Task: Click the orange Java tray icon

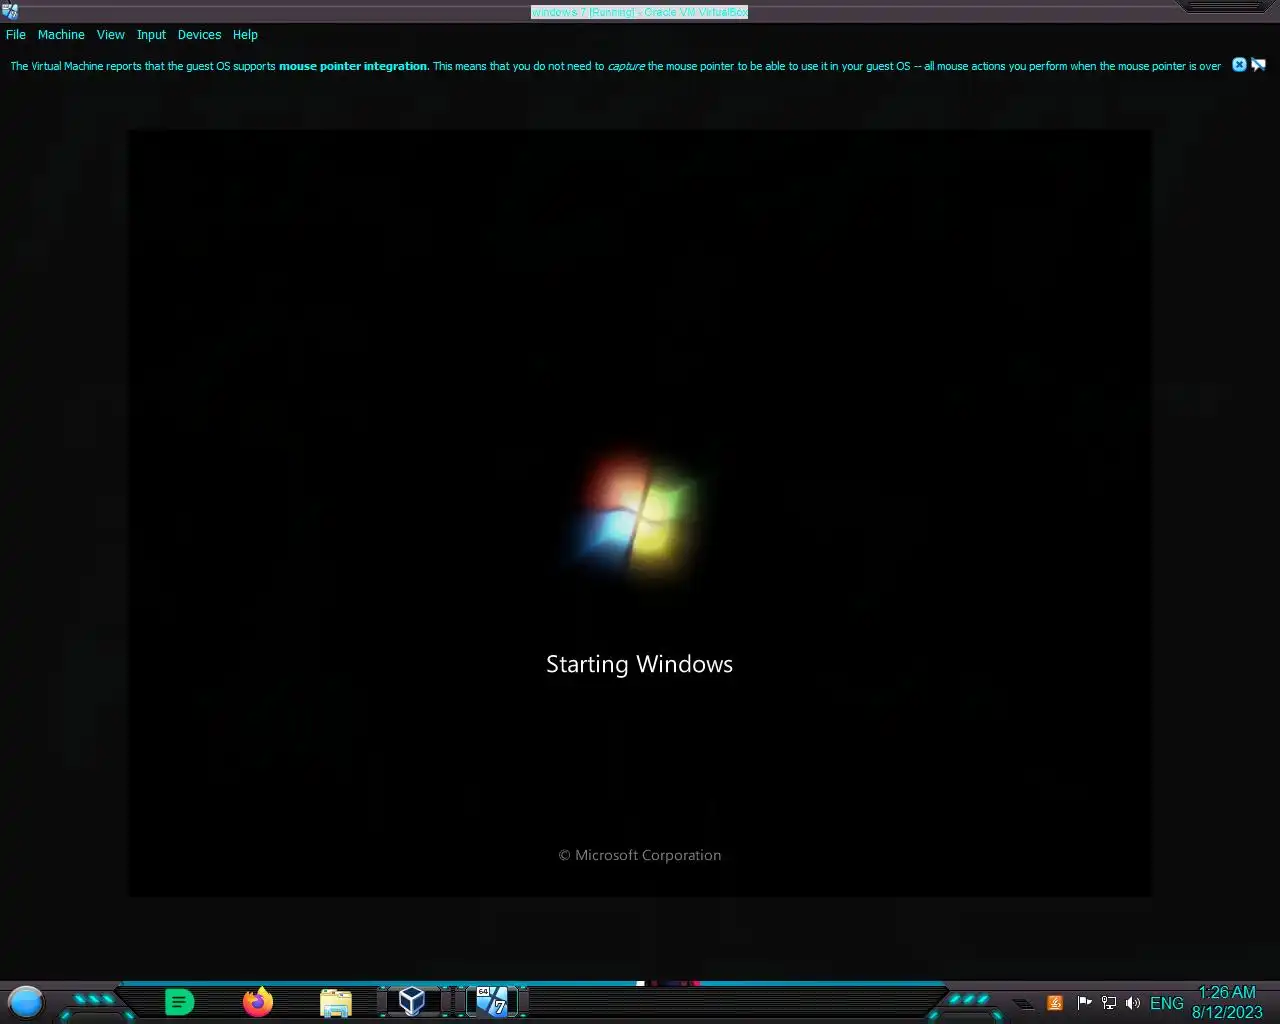Action: coord(1055,1003)
